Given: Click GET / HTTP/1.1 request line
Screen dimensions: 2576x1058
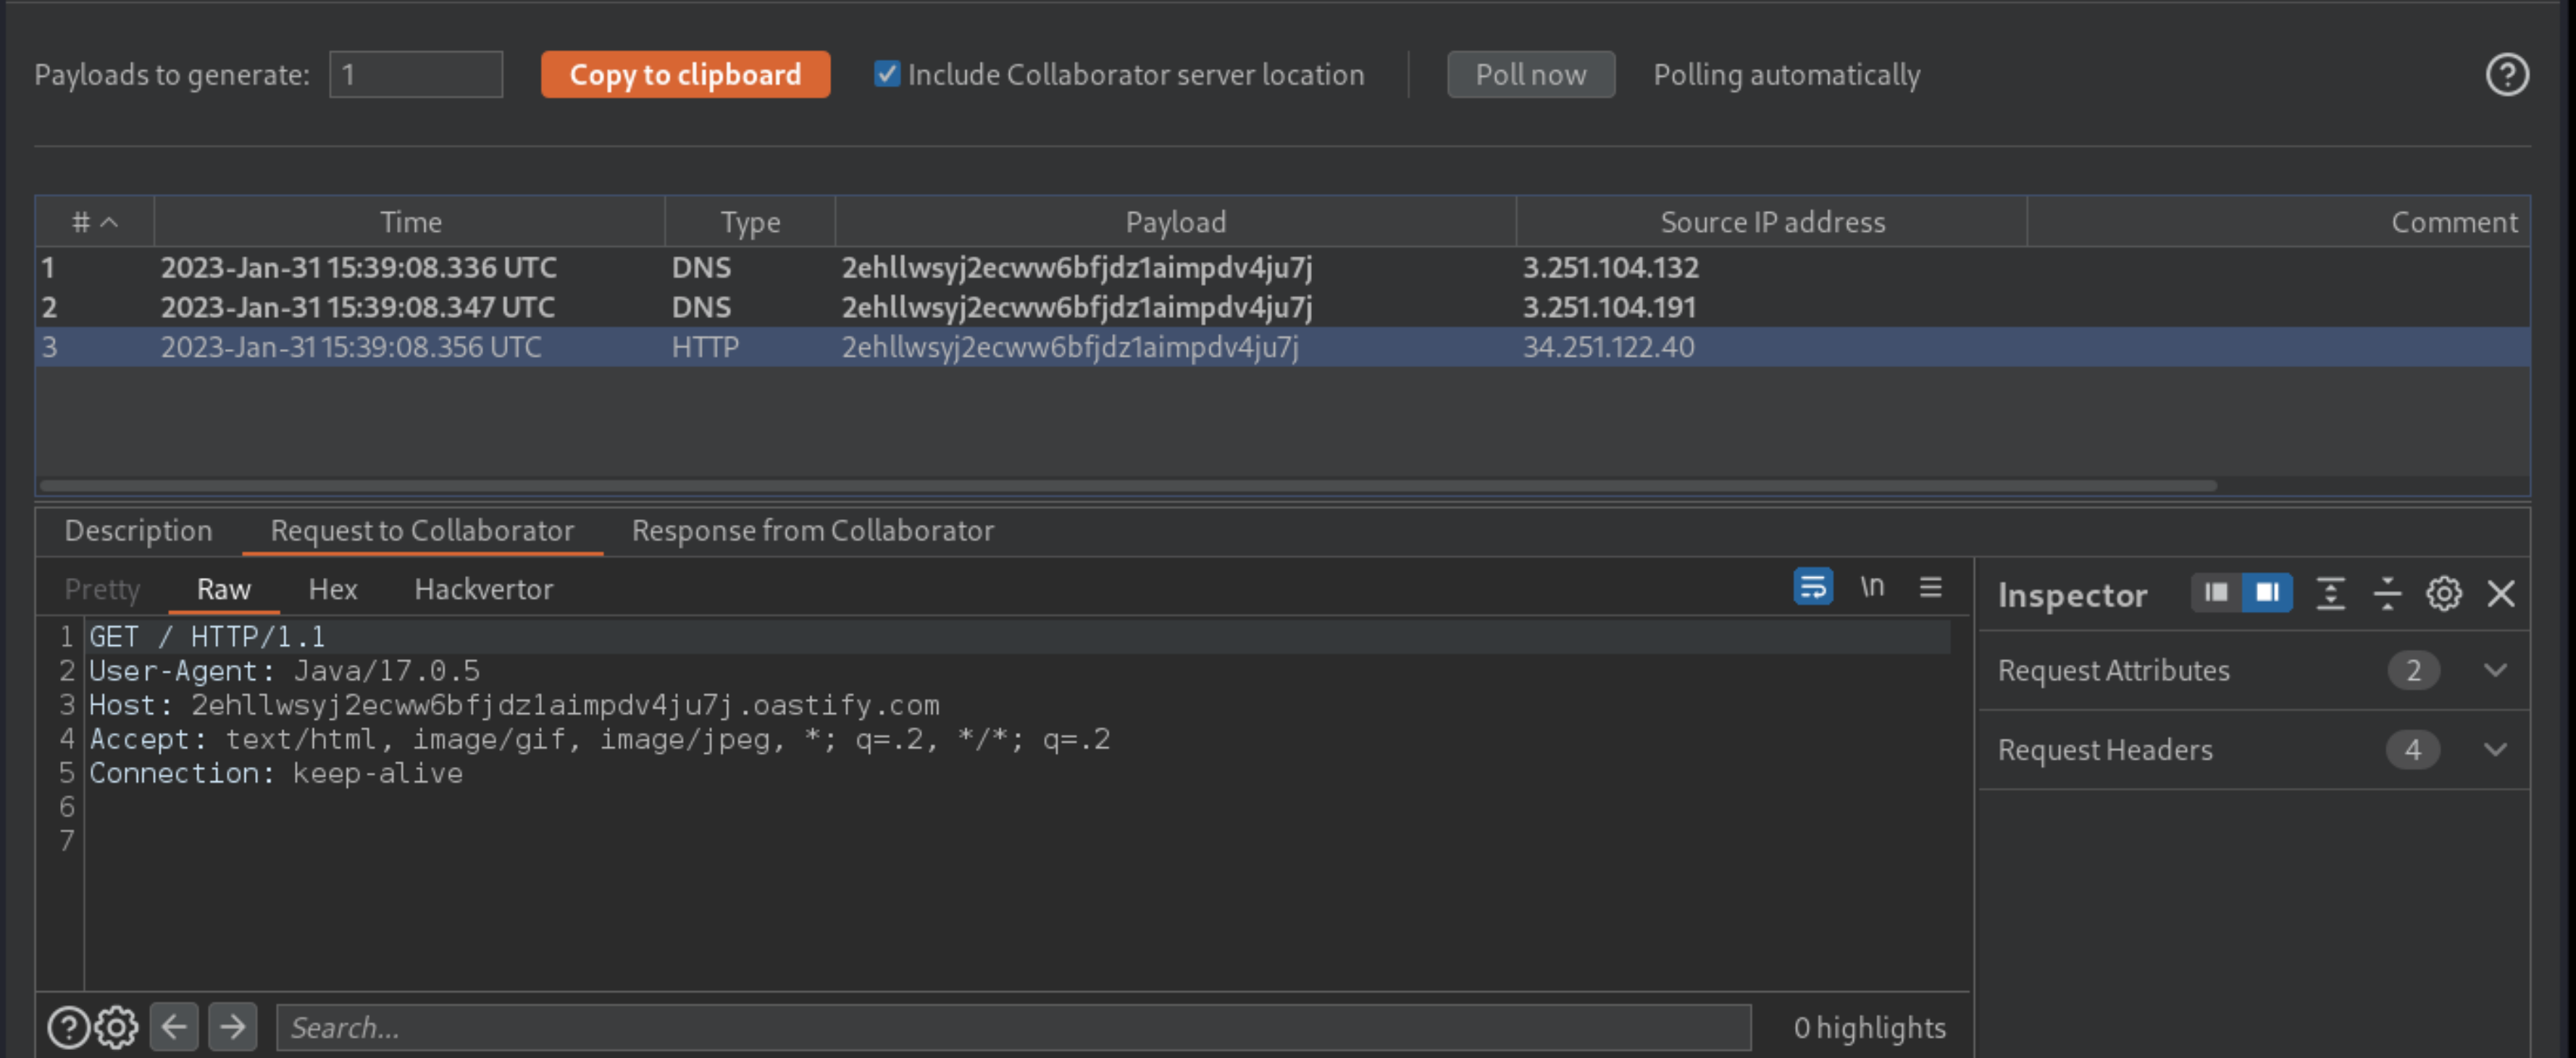Looking at the screenshot, I should [x=207, y=637].
